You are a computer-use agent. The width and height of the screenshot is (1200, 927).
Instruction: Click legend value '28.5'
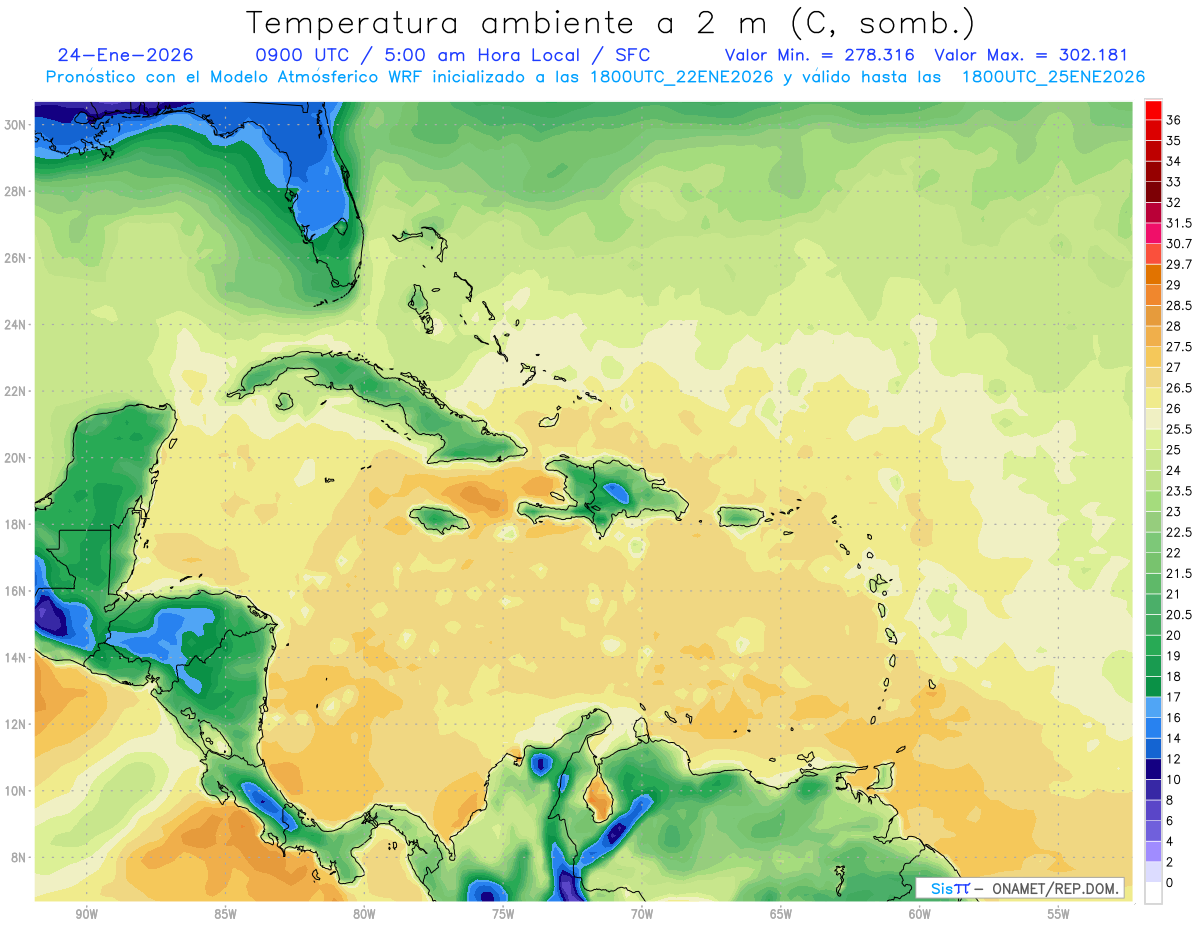(x=1178, y=305)
